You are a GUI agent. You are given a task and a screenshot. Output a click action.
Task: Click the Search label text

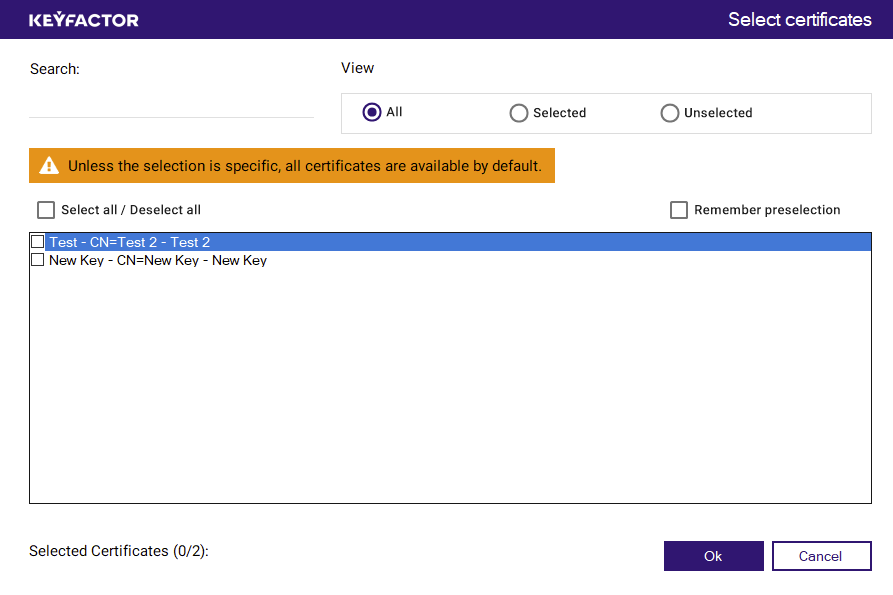point(54,69)
